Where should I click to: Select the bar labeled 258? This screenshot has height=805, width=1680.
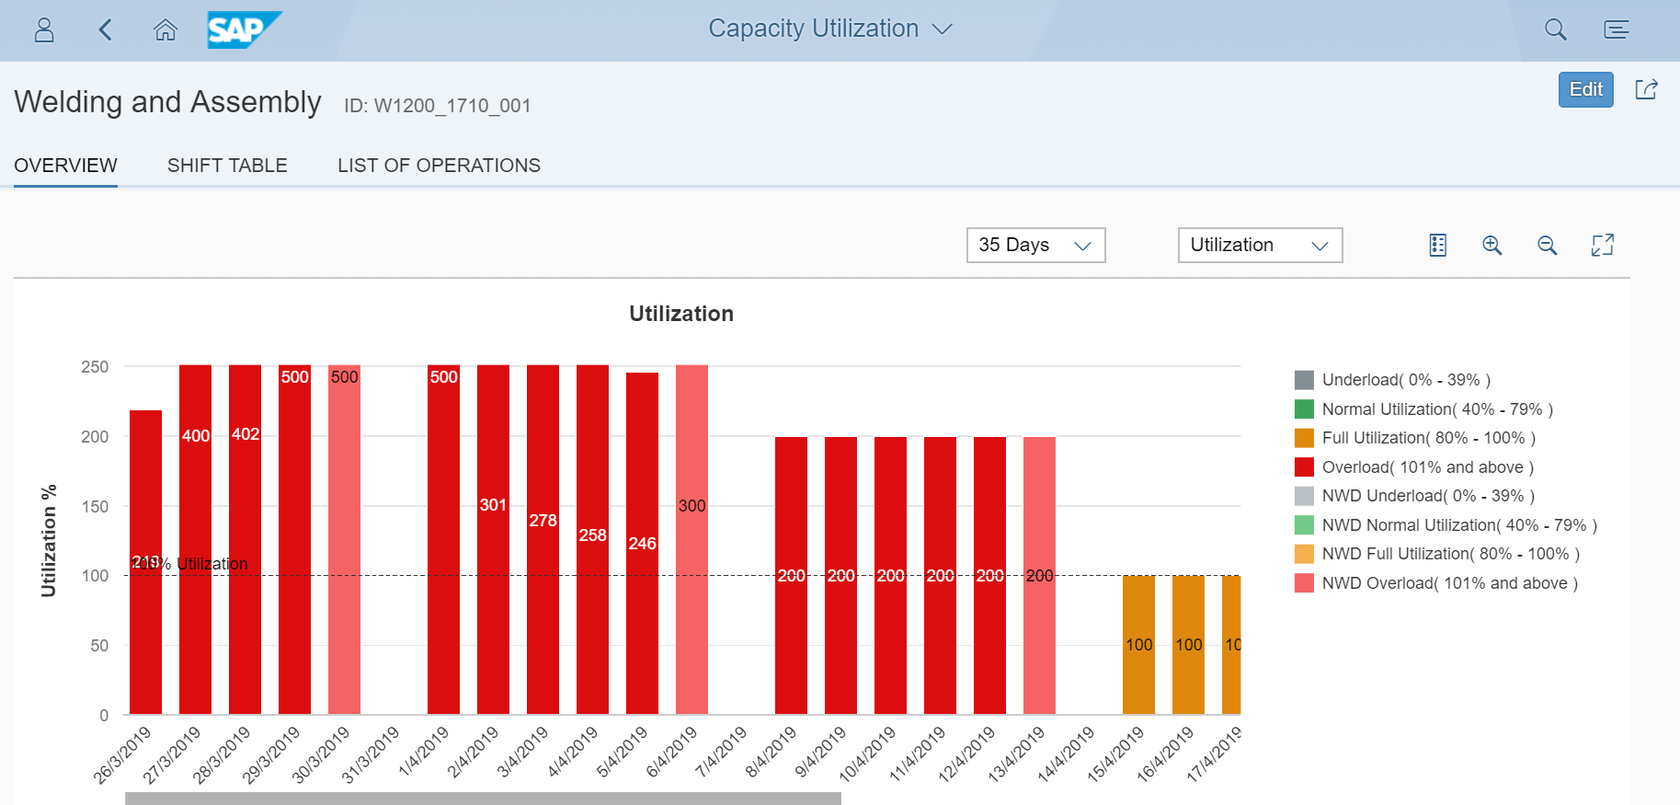593,540
